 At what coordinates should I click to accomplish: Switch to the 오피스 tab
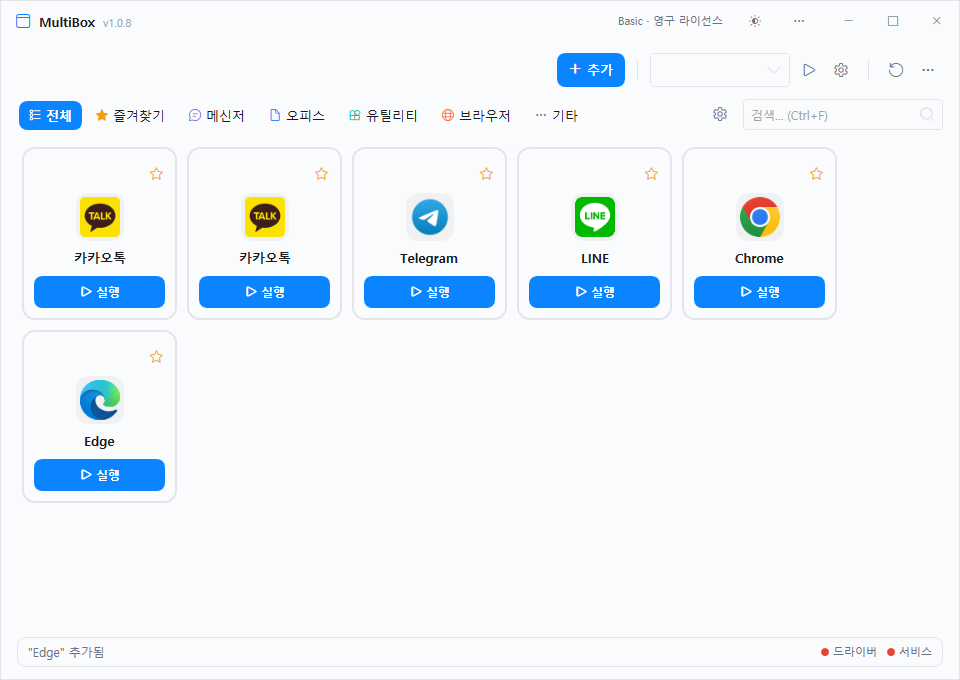click(297, 116)
